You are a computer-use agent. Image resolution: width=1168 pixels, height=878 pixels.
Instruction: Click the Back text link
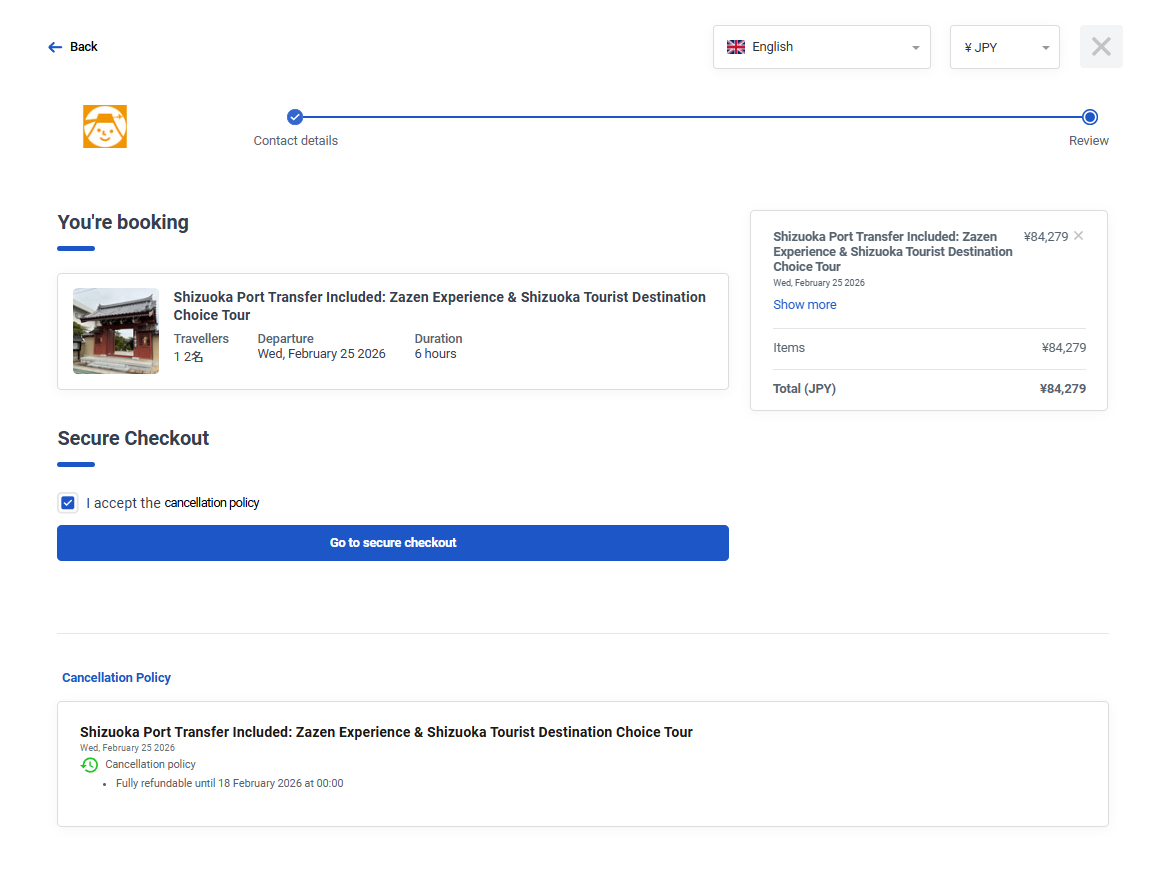84,47
